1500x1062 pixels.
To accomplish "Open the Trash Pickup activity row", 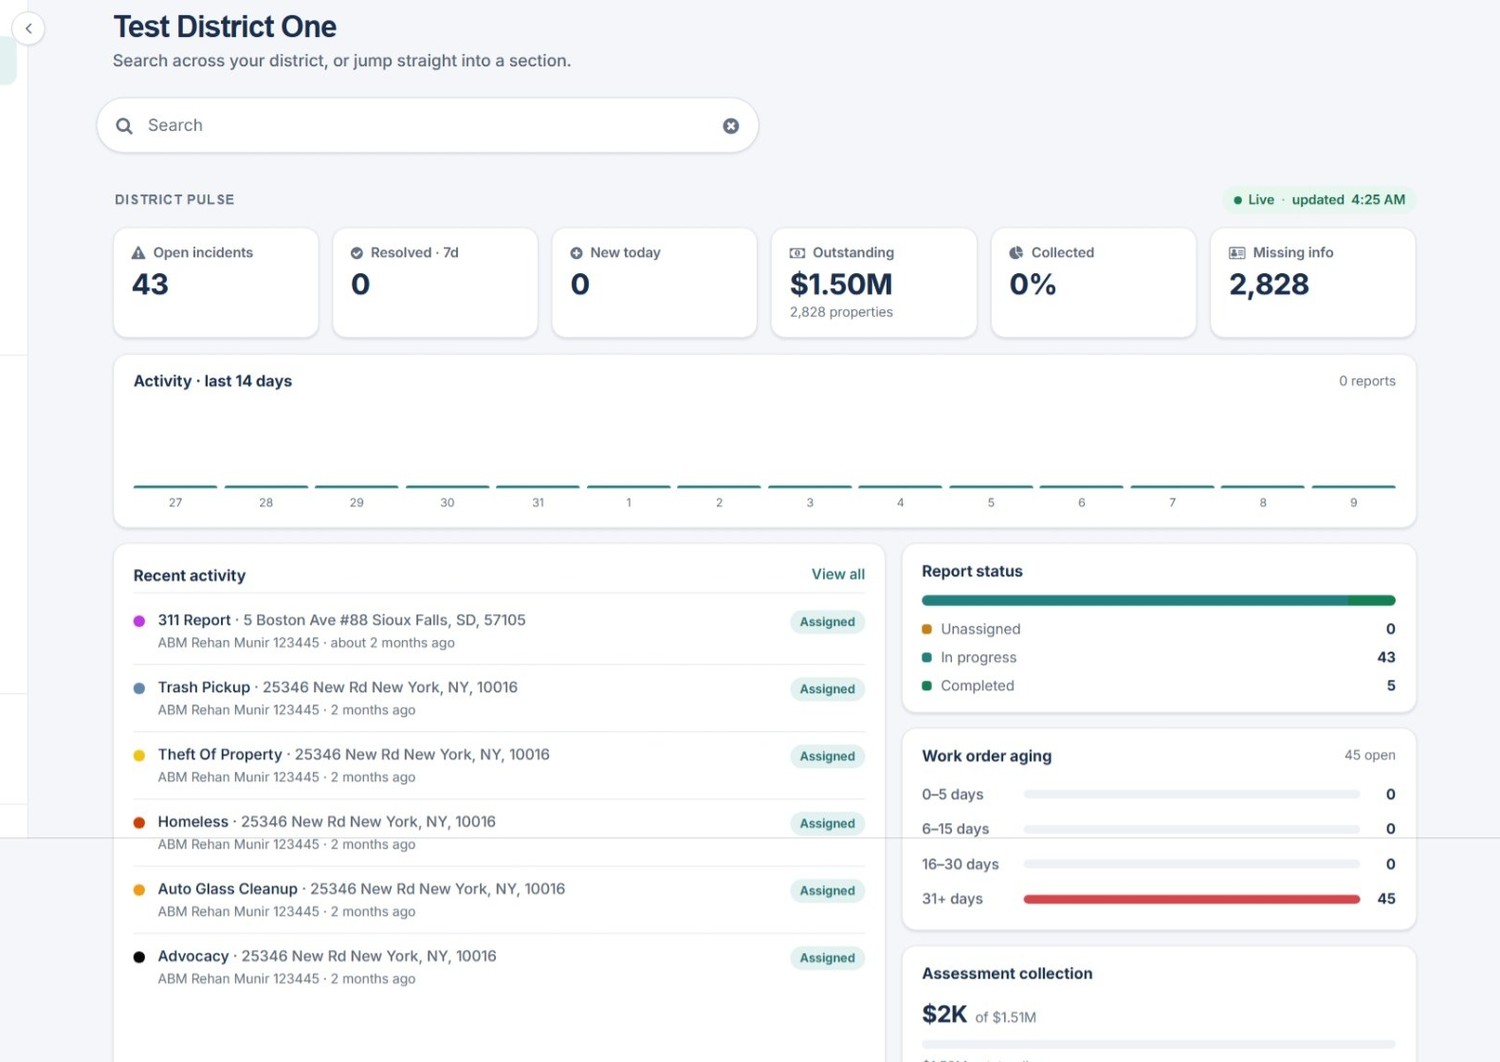I will pos(499,698).
